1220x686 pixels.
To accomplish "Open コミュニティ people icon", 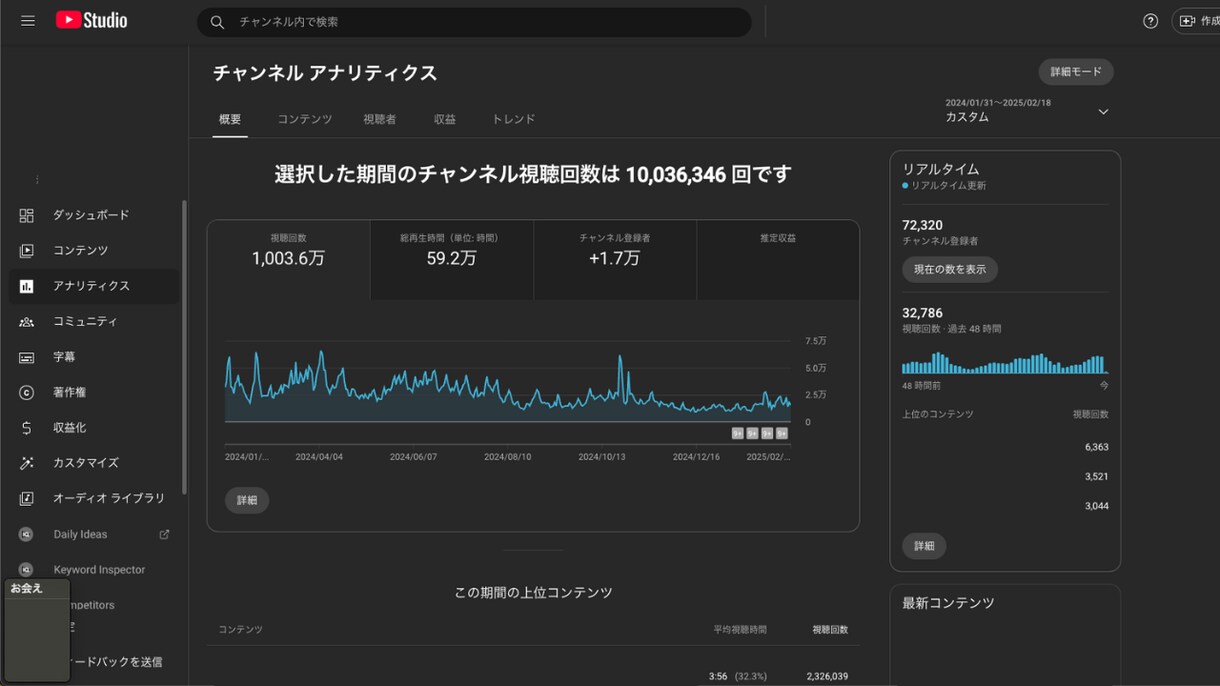I will click(x=27, y=321).
